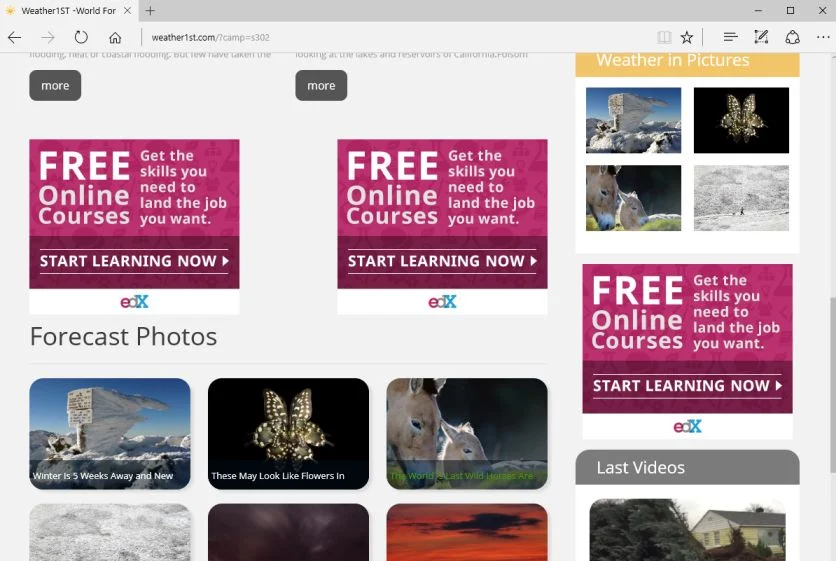
Task: Open the More actions ellipsis menu
Action: (823, 37)
